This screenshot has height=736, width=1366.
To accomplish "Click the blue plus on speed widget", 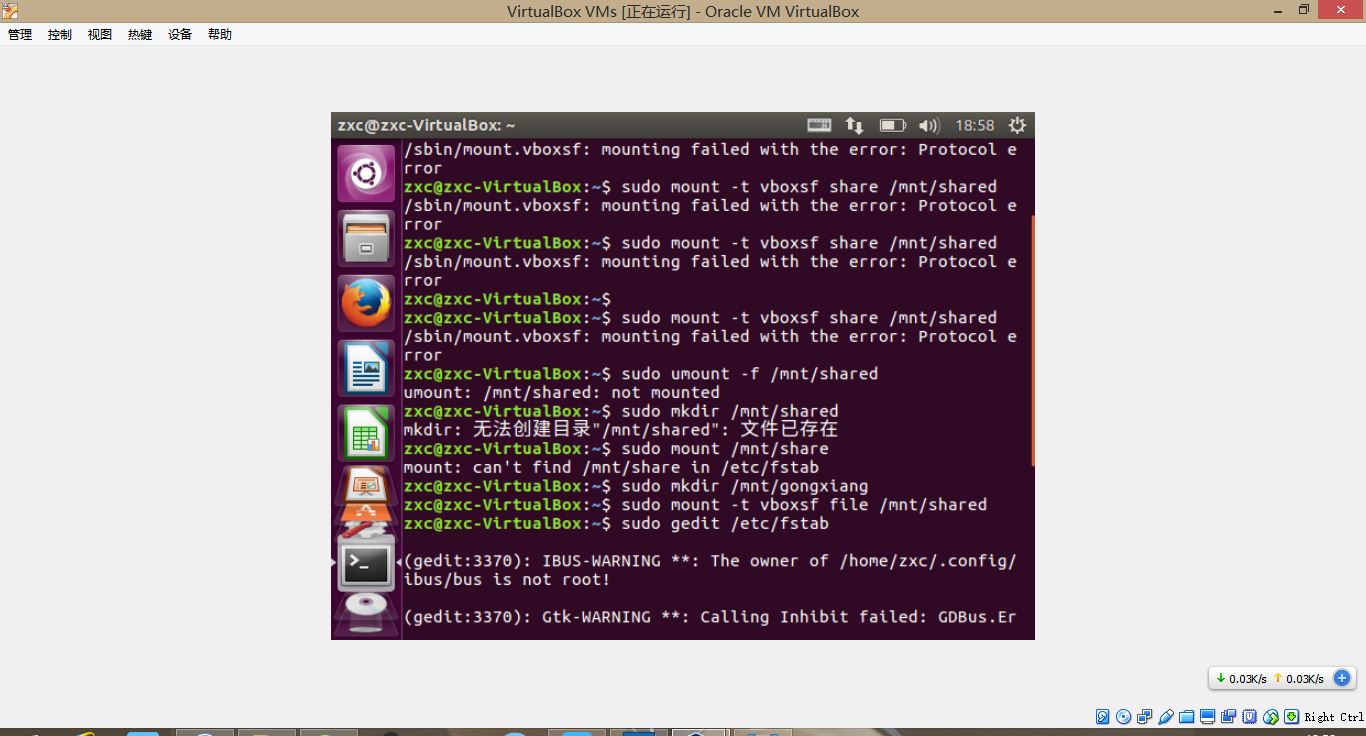I will [1342, 678].
